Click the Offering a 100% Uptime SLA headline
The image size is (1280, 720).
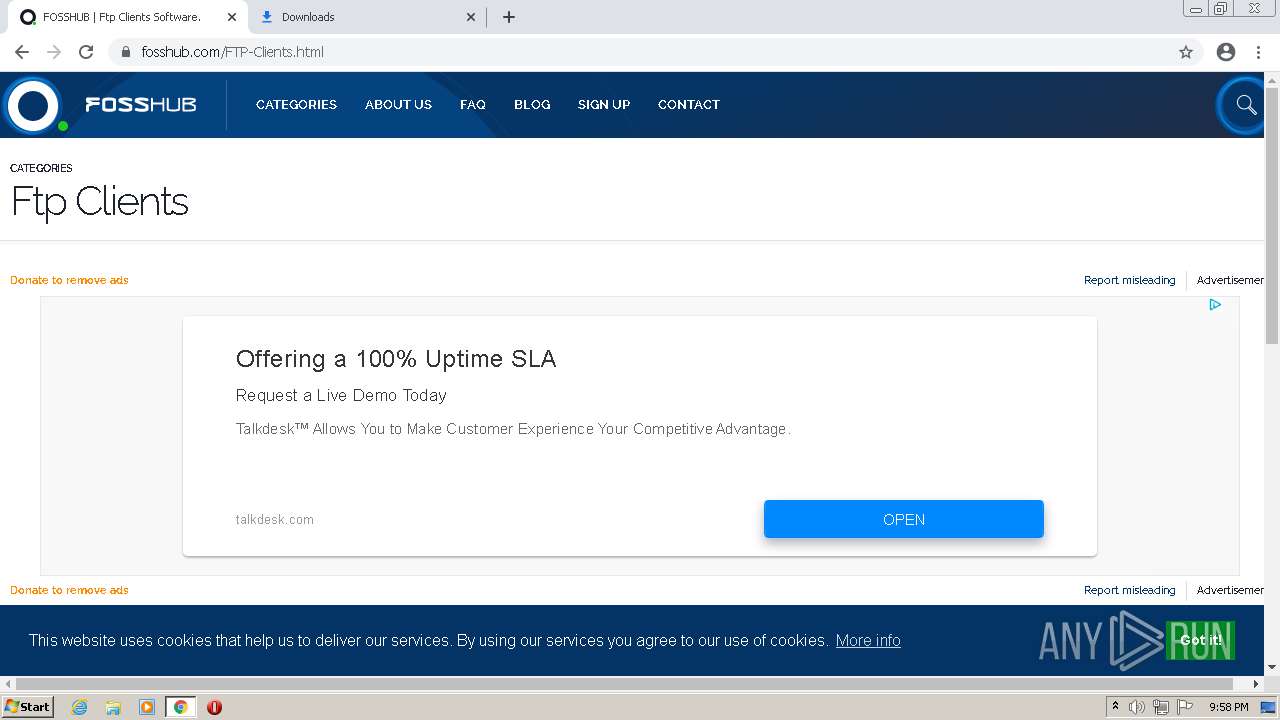tap(396, 359)
